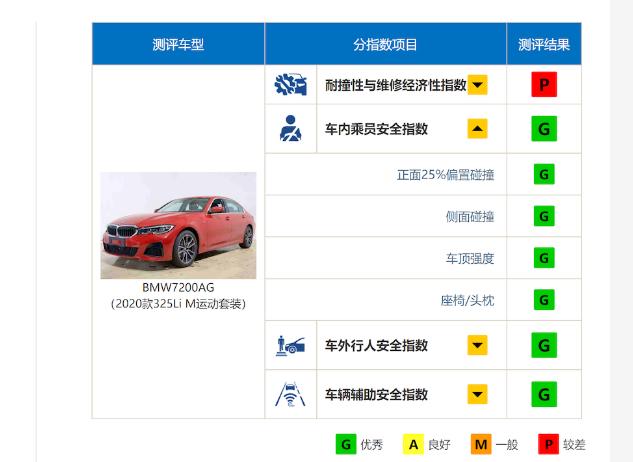
Task: Click the red P rating for 耐撞性与维修经济性指数
Action: point(544,84)
